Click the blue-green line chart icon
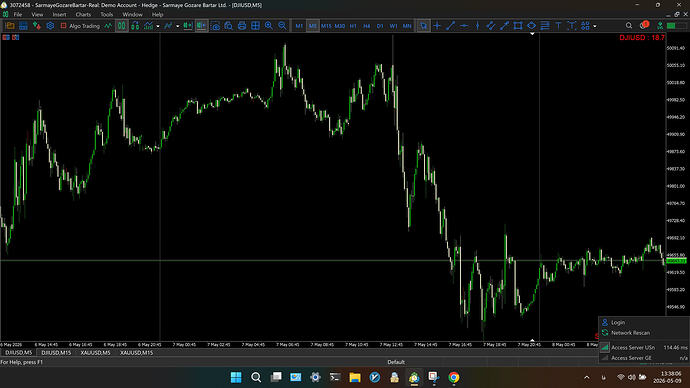Image resolution: width=690 pixels, height=388 pixels. tap(168, 26)
